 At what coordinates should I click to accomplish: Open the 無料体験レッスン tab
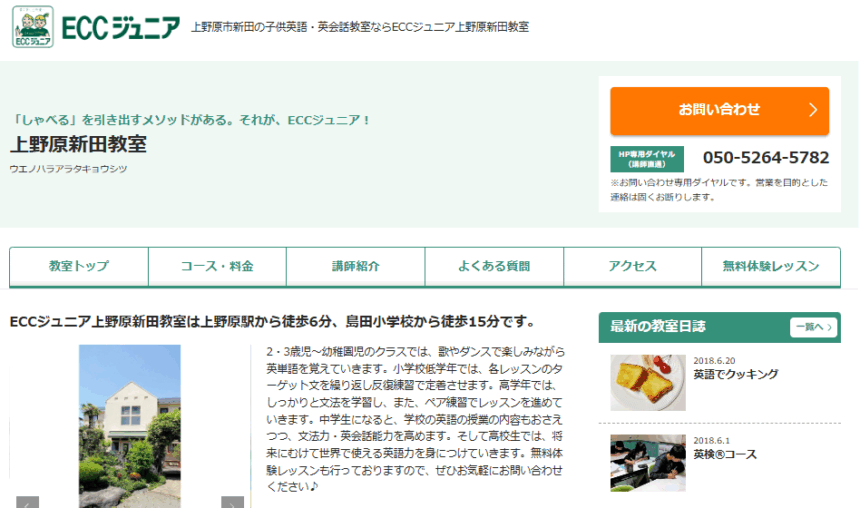(771, 267)
